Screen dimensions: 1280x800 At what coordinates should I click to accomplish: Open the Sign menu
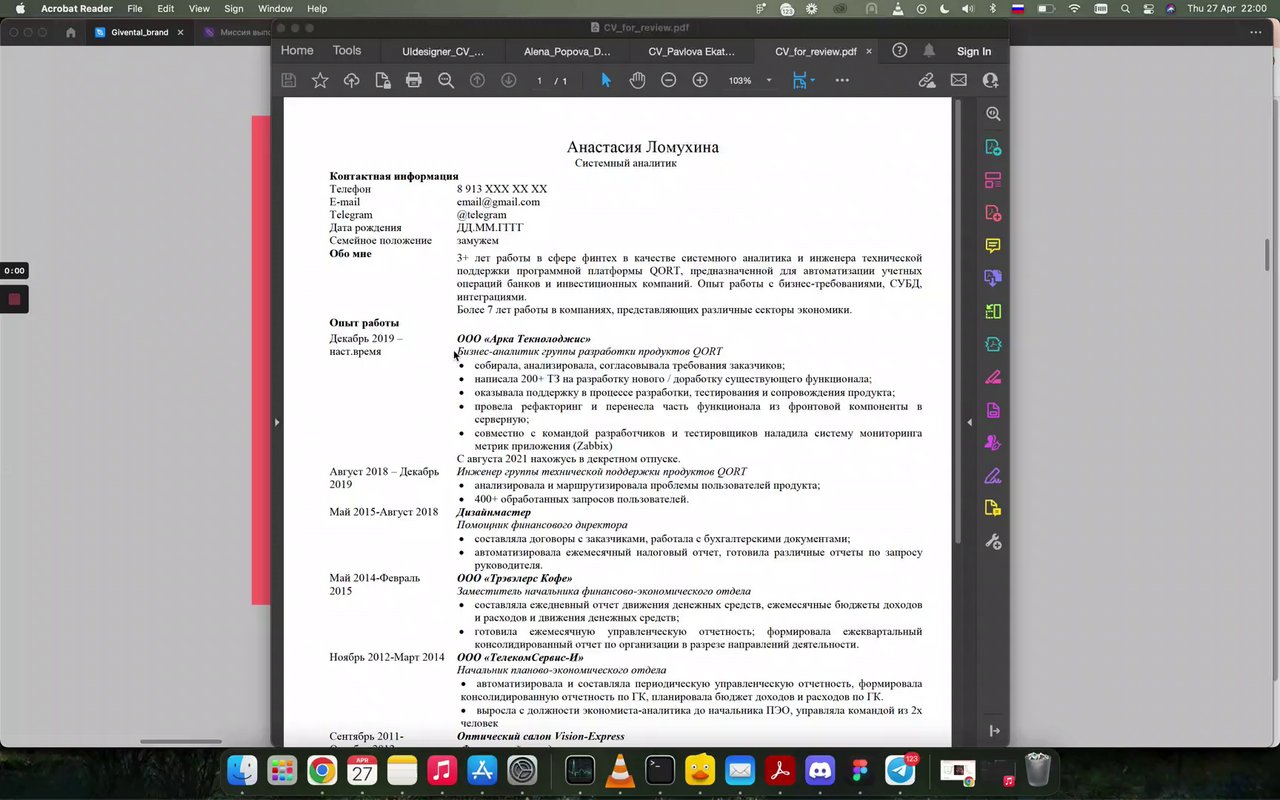click(234, 8)
